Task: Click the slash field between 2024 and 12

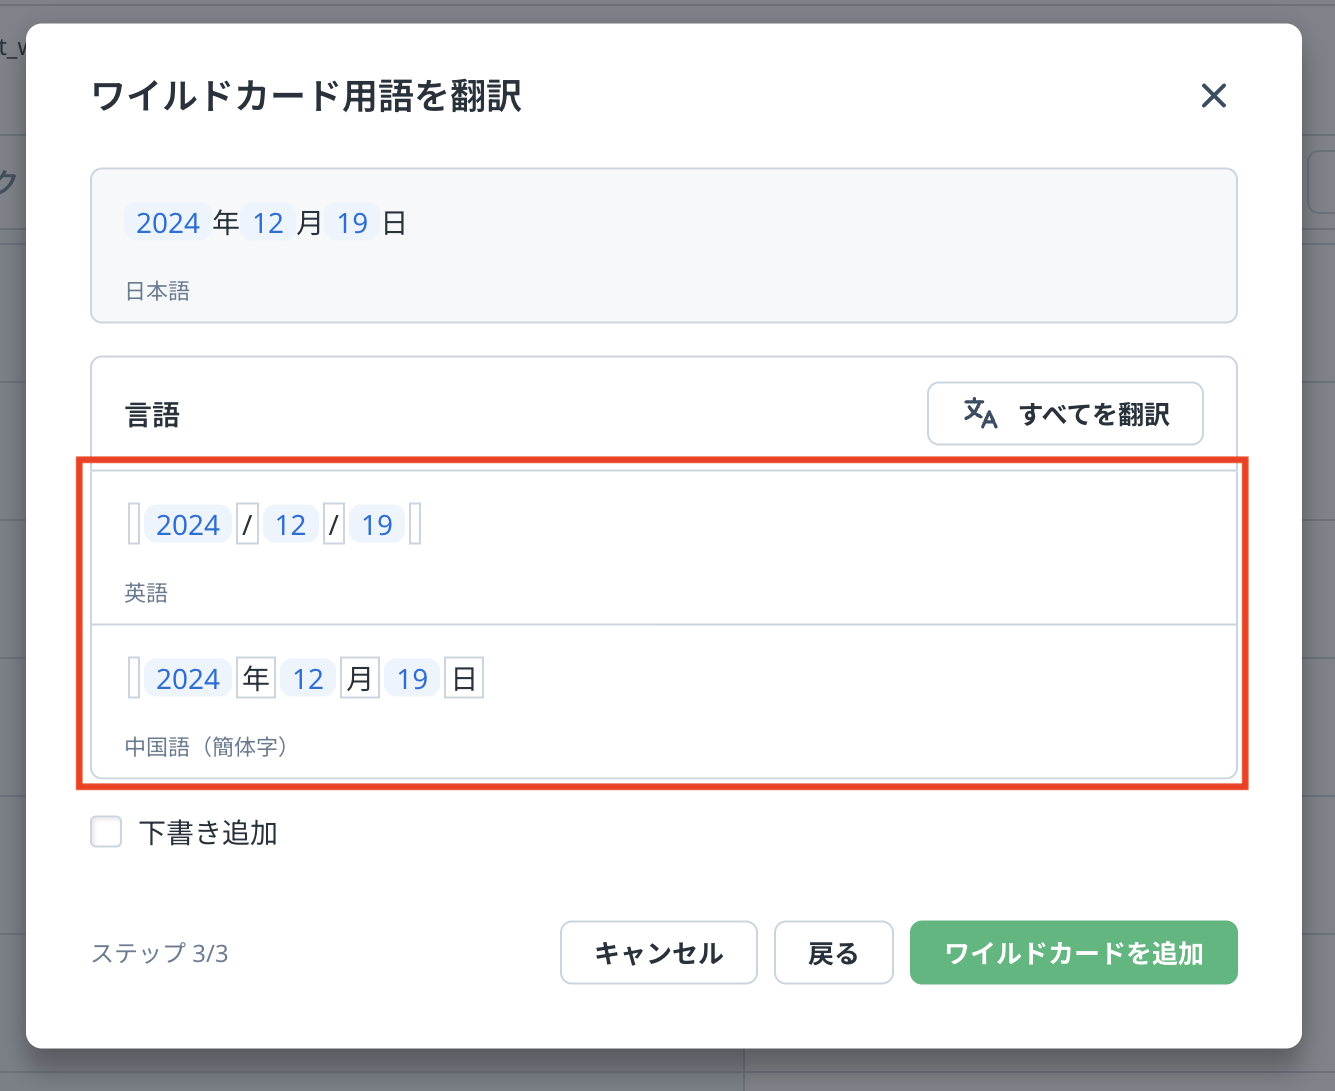Action: tap(247, 524)
